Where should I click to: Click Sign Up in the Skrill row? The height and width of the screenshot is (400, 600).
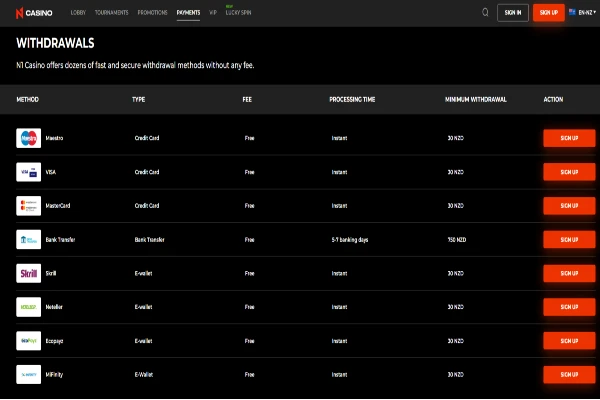point(569,274)
